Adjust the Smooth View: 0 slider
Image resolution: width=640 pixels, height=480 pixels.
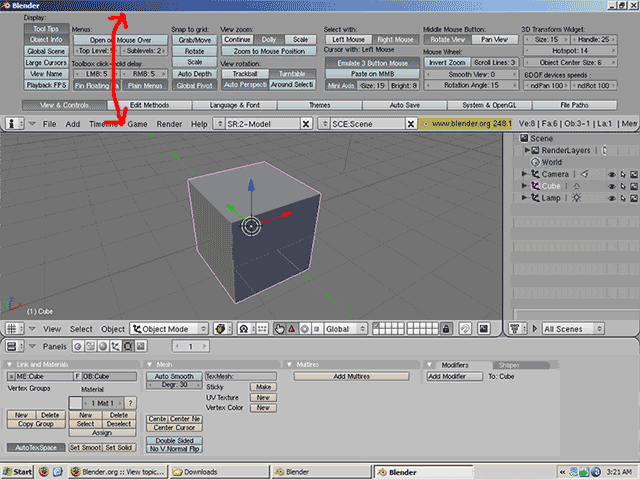click(x=471, y=74)
